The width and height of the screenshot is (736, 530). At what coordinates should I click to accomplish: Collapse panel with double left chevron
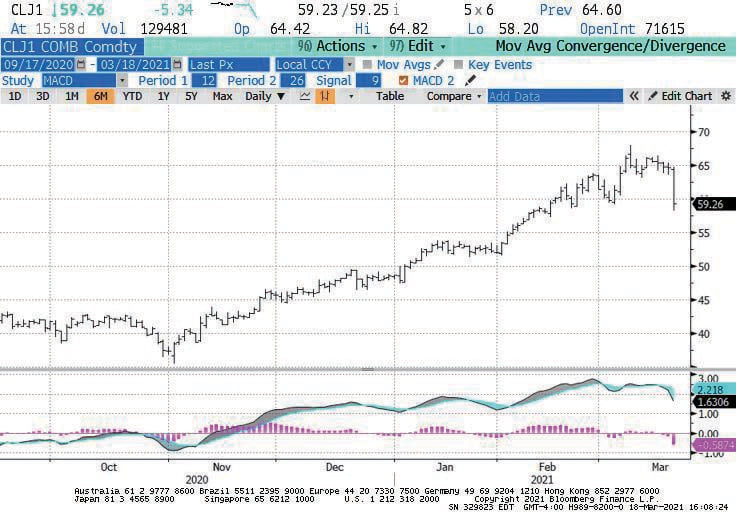(x=634, y=96)
